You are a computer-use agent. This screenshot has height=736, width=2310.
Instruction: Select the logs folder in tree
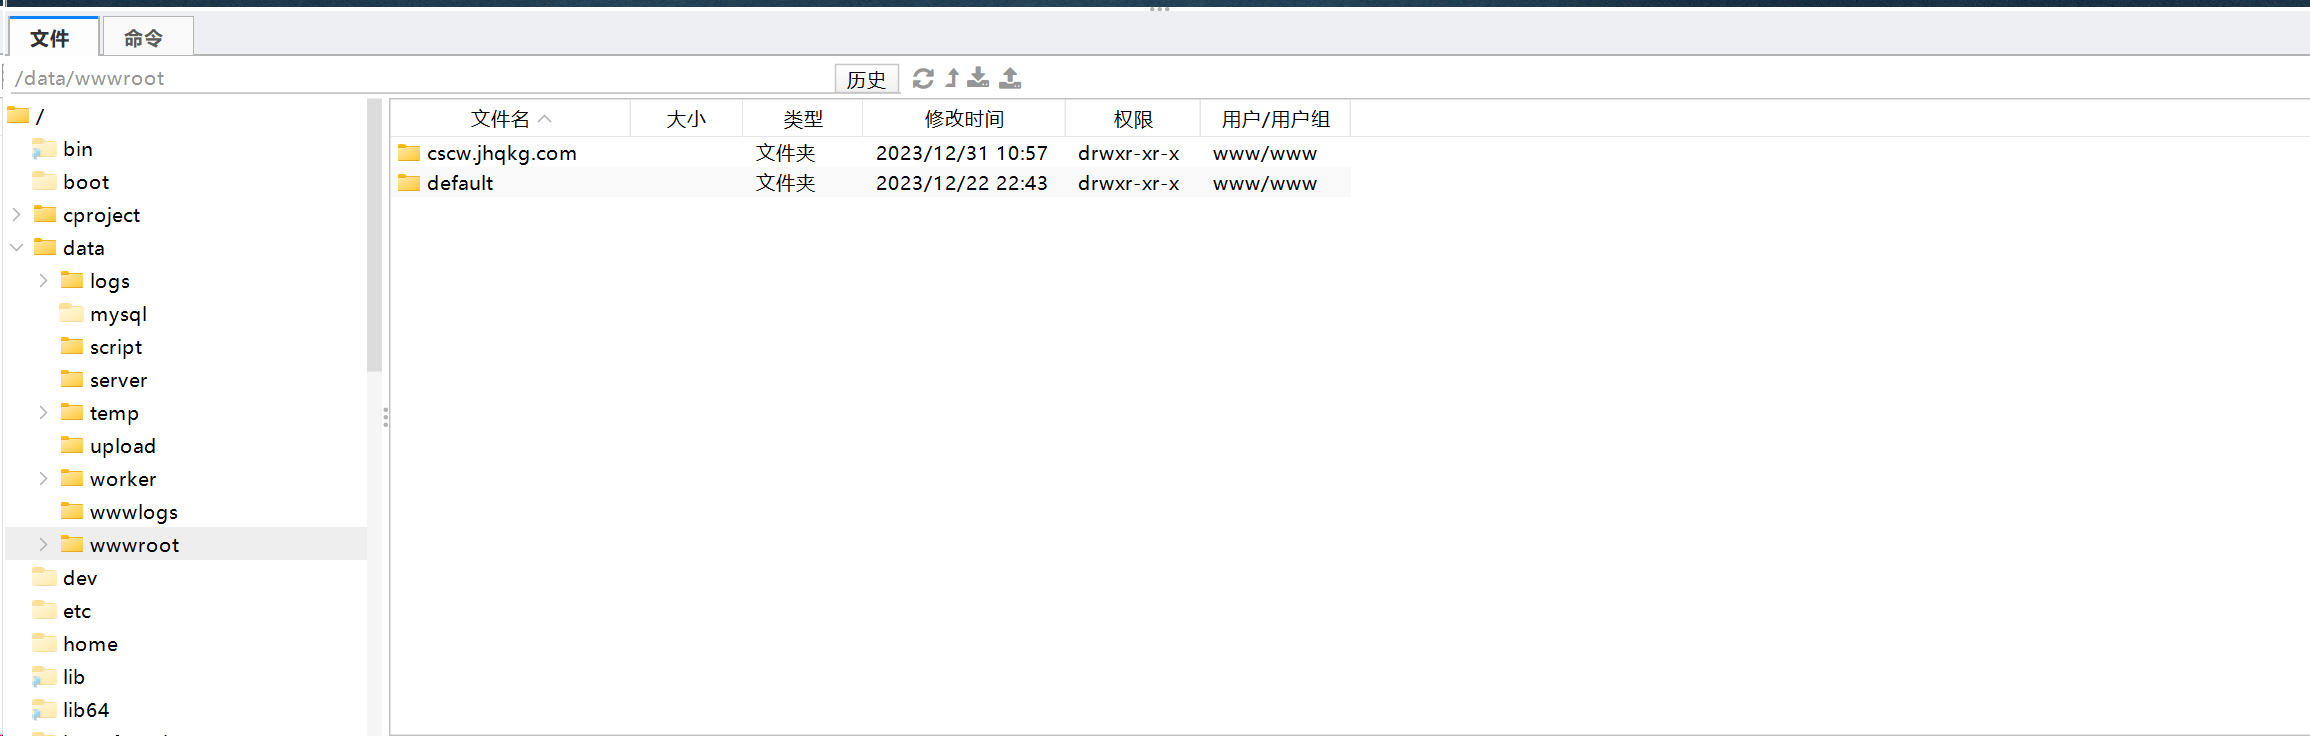95,281
